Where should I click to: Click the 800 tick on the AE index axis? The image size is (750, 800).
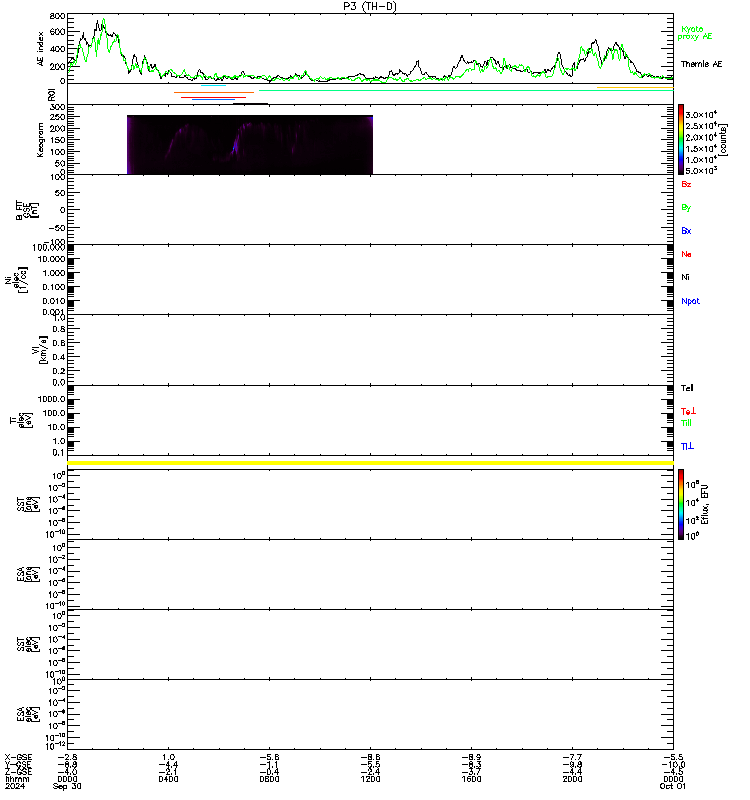click(57, 16)
